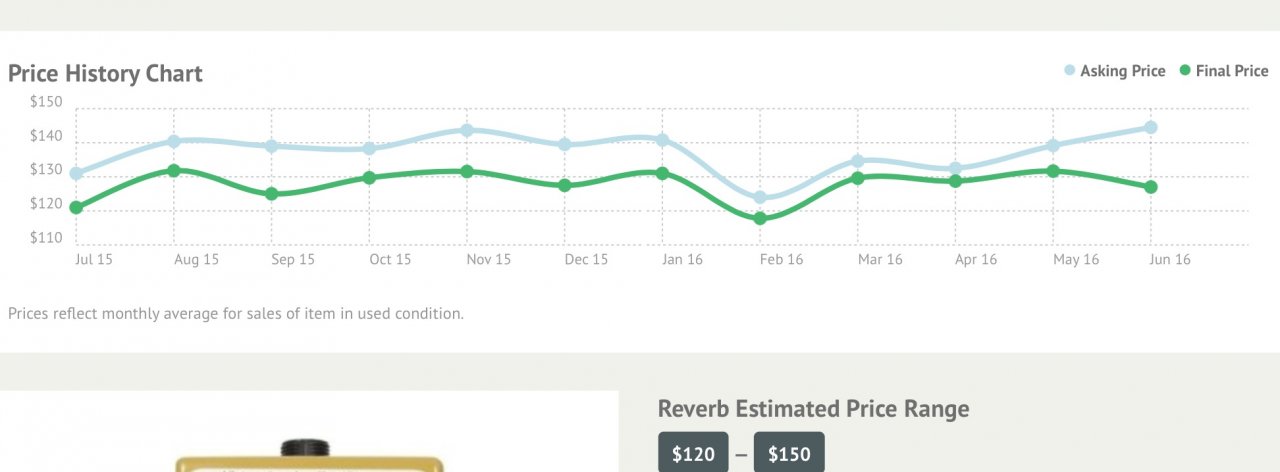Click the Price History Chart heading
The height and width of the screenshot is (472, 1280).
105,73
